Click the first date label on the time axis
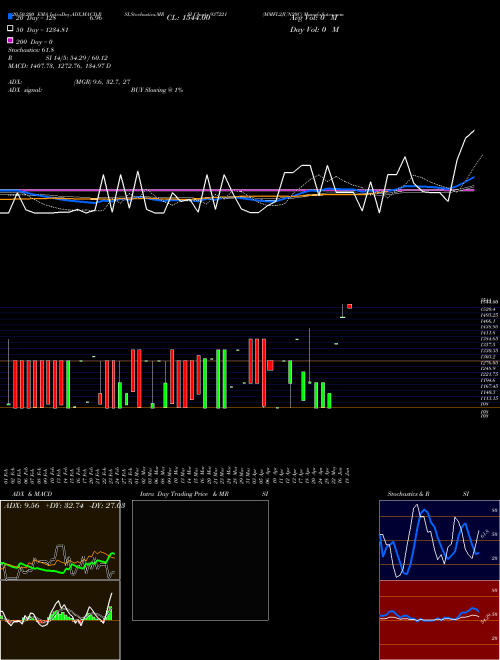This screenshot has width=500, height=660. pos(8,475)
